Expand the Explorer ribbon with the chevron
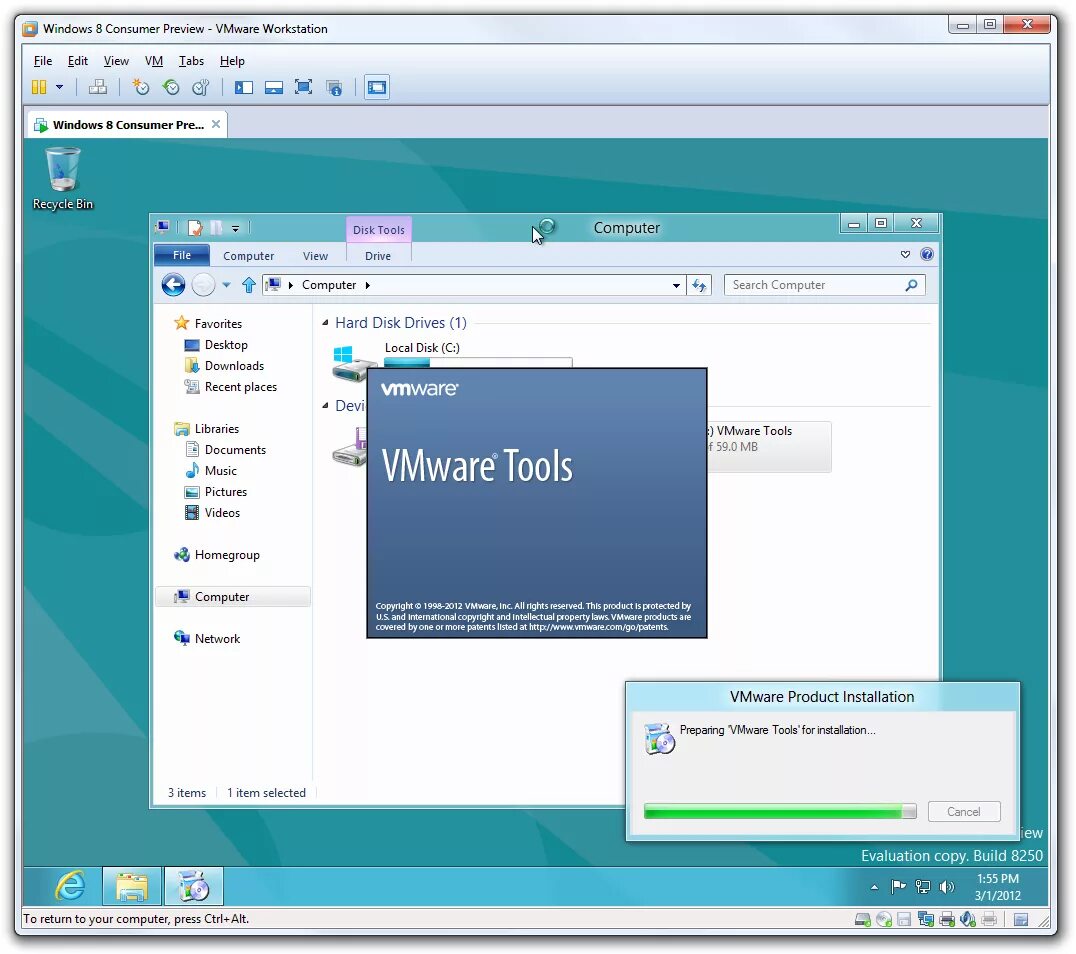 (x=905, y=255)
